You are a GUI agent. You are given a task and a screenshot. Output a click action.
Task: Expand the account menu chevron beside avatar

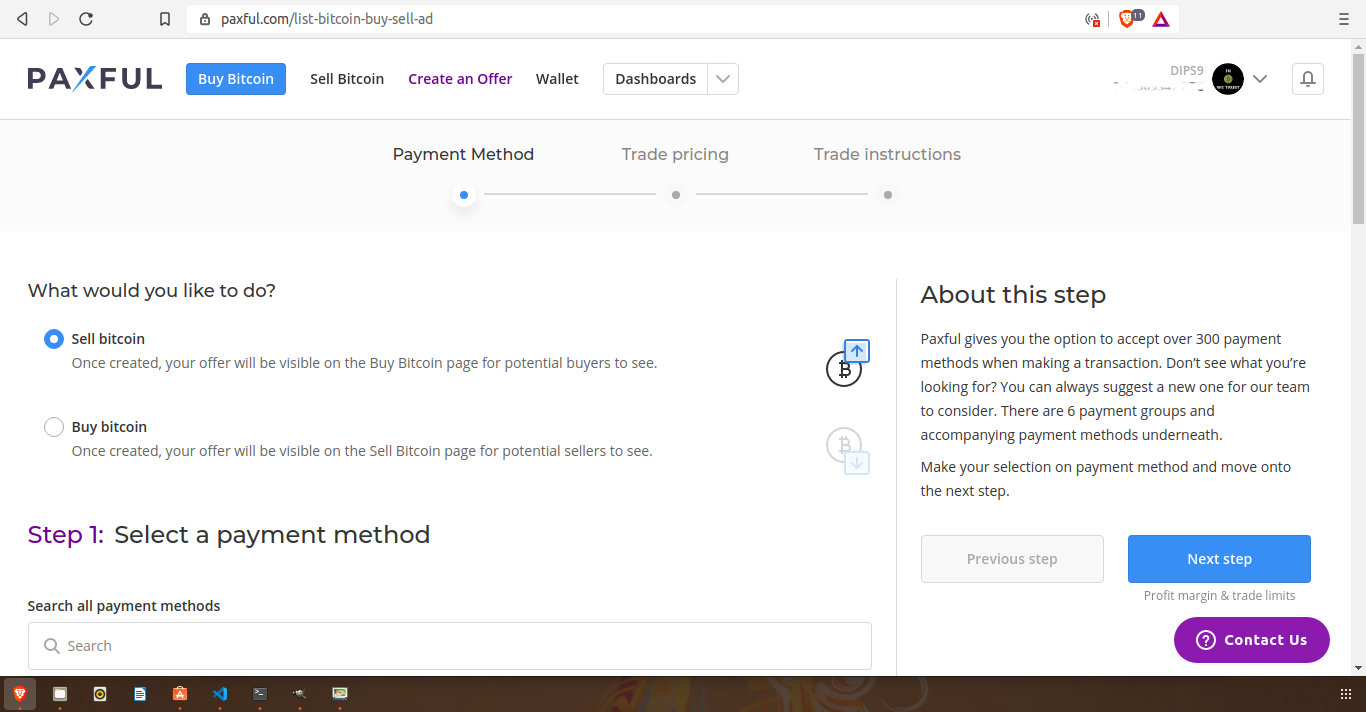1260,79
